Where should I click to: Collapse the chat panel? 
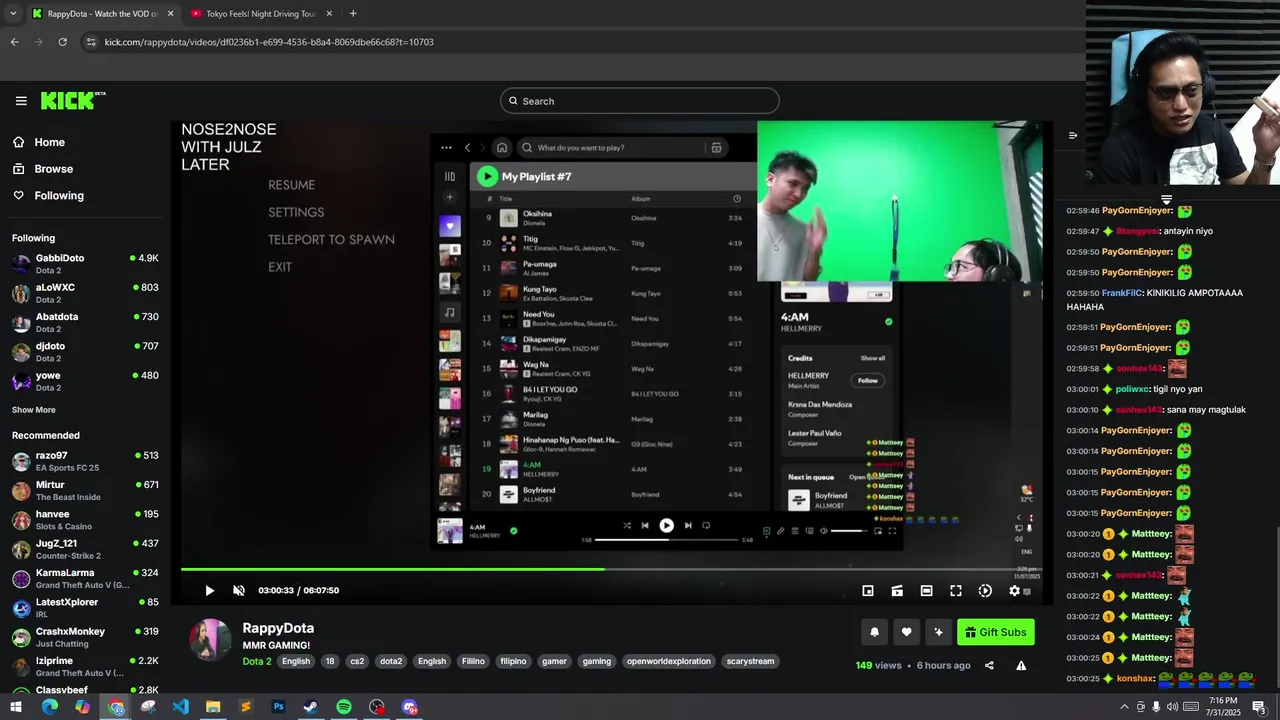[1073, 135]
